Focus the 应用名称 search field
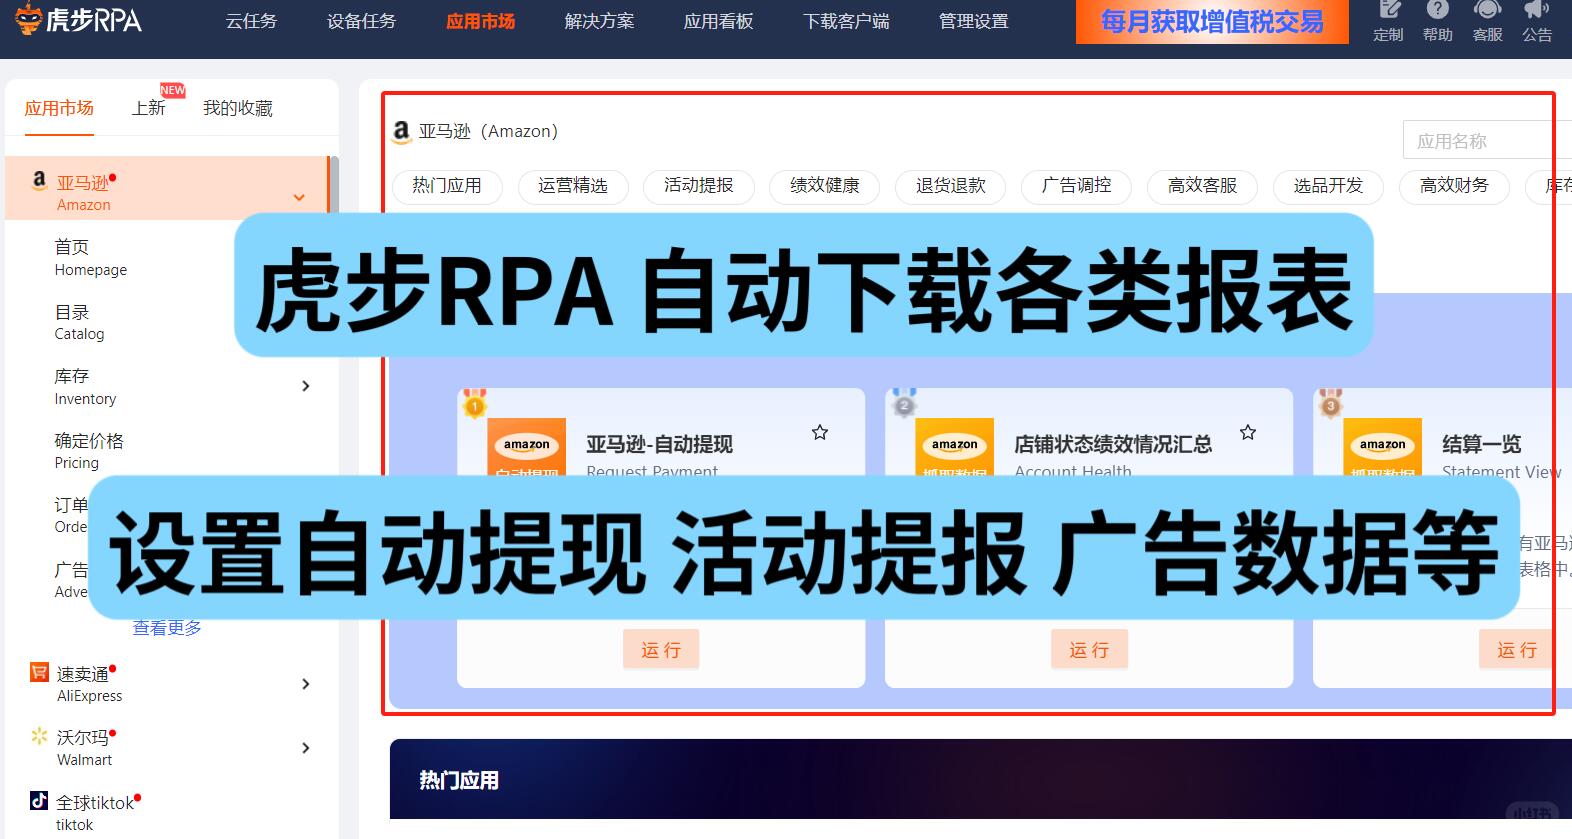This screenshot has width=1572, height=839. pos(1488,141)
